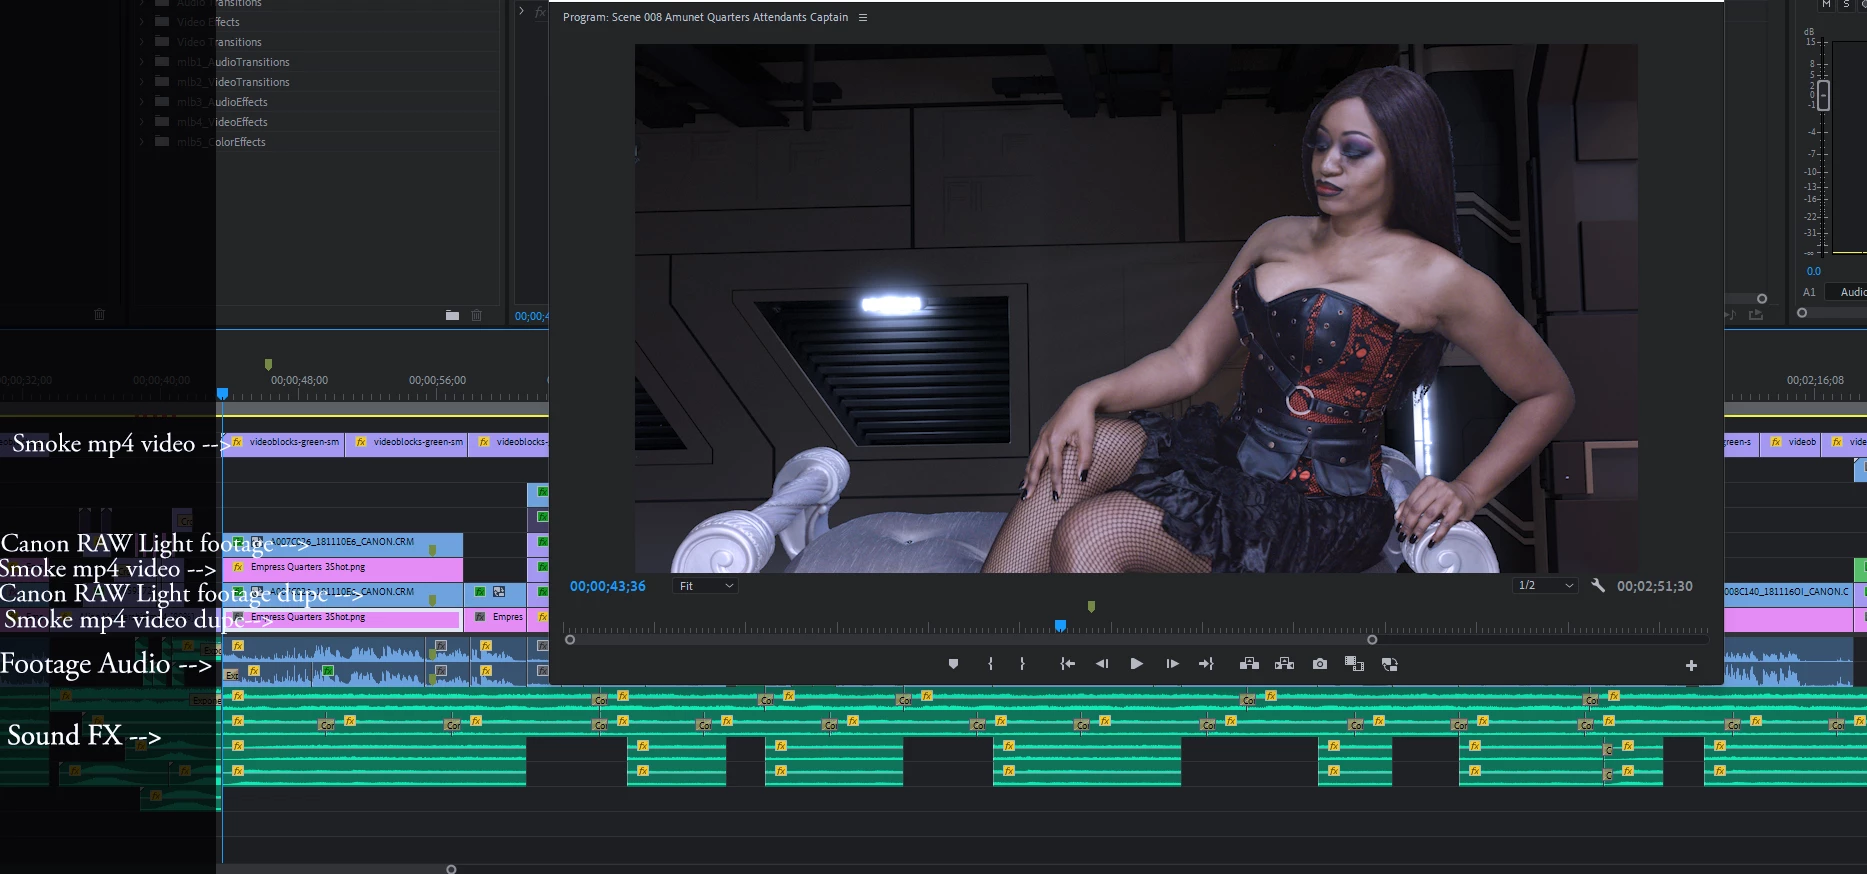Mark Out point with right brace icon
The height and width of the screenshot is (874, 1867).
click(x=1022, y=664)
